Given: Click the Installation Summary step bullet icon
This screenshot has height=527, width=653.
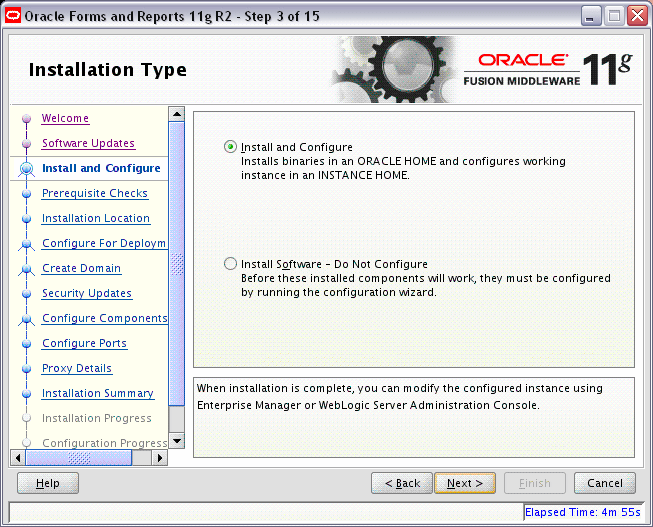Looking at the screenshot, I should coord(27,394).
